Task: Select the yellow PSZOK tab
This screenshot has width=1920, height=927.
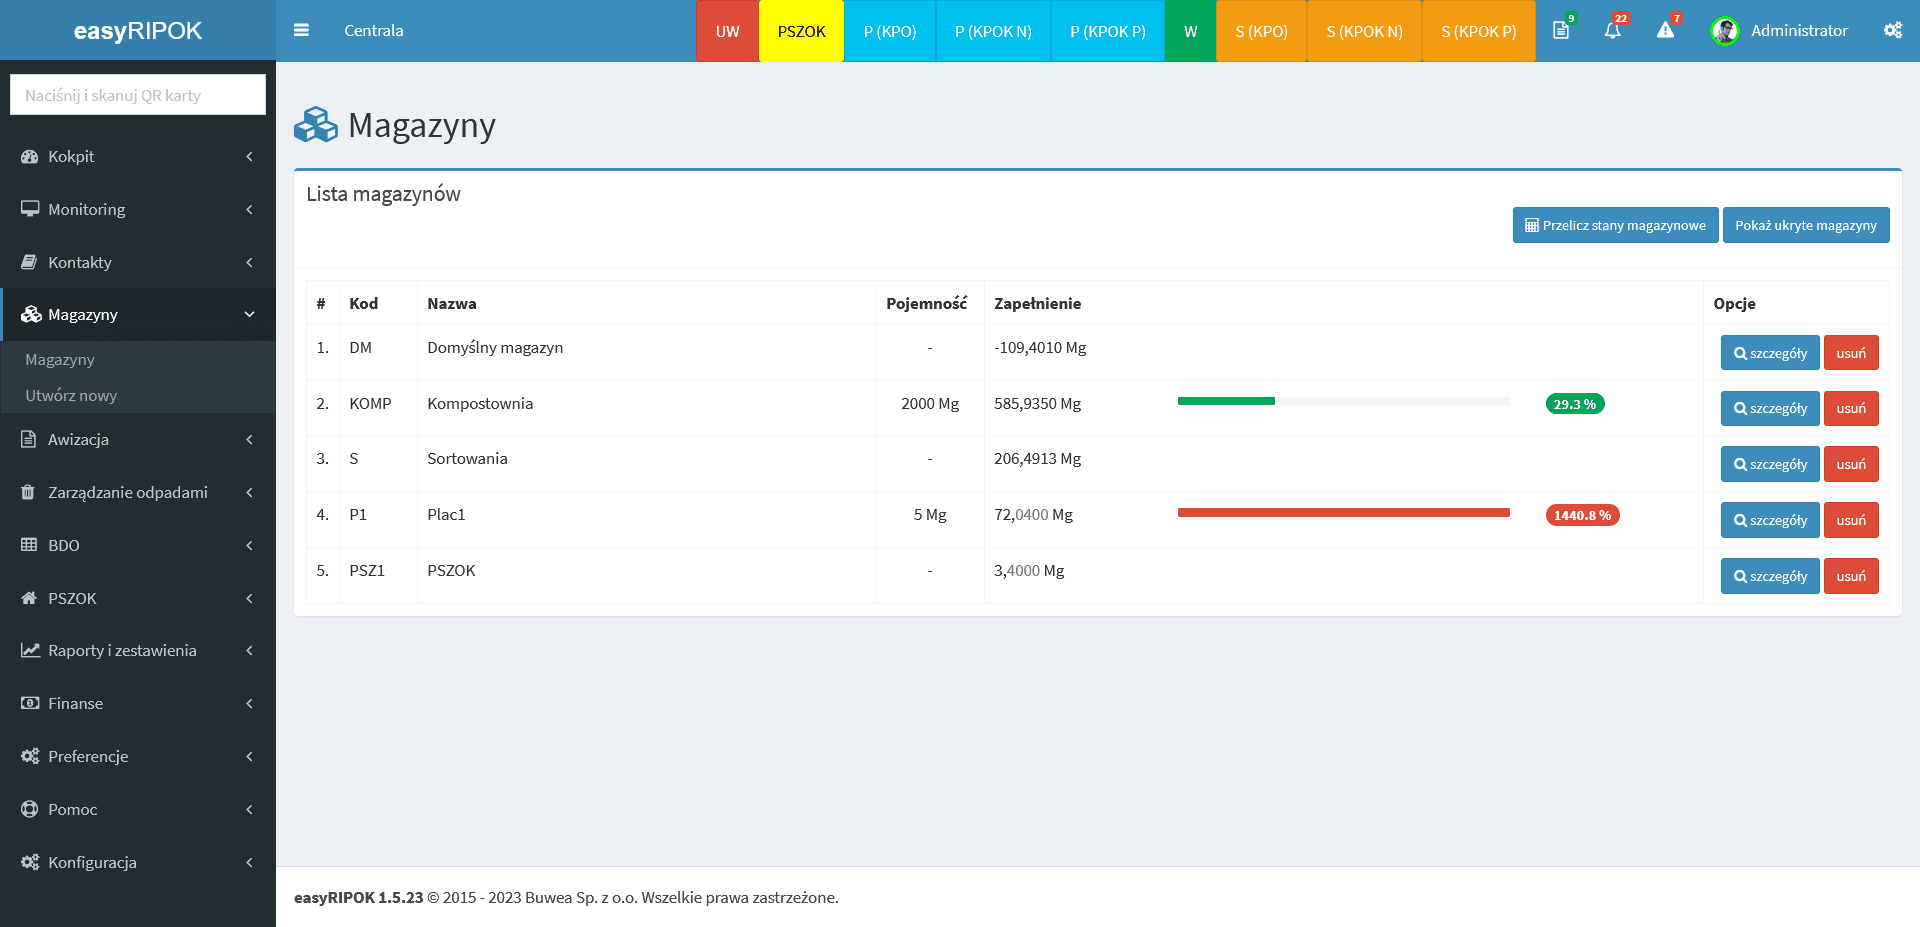Action: (801, 31)
